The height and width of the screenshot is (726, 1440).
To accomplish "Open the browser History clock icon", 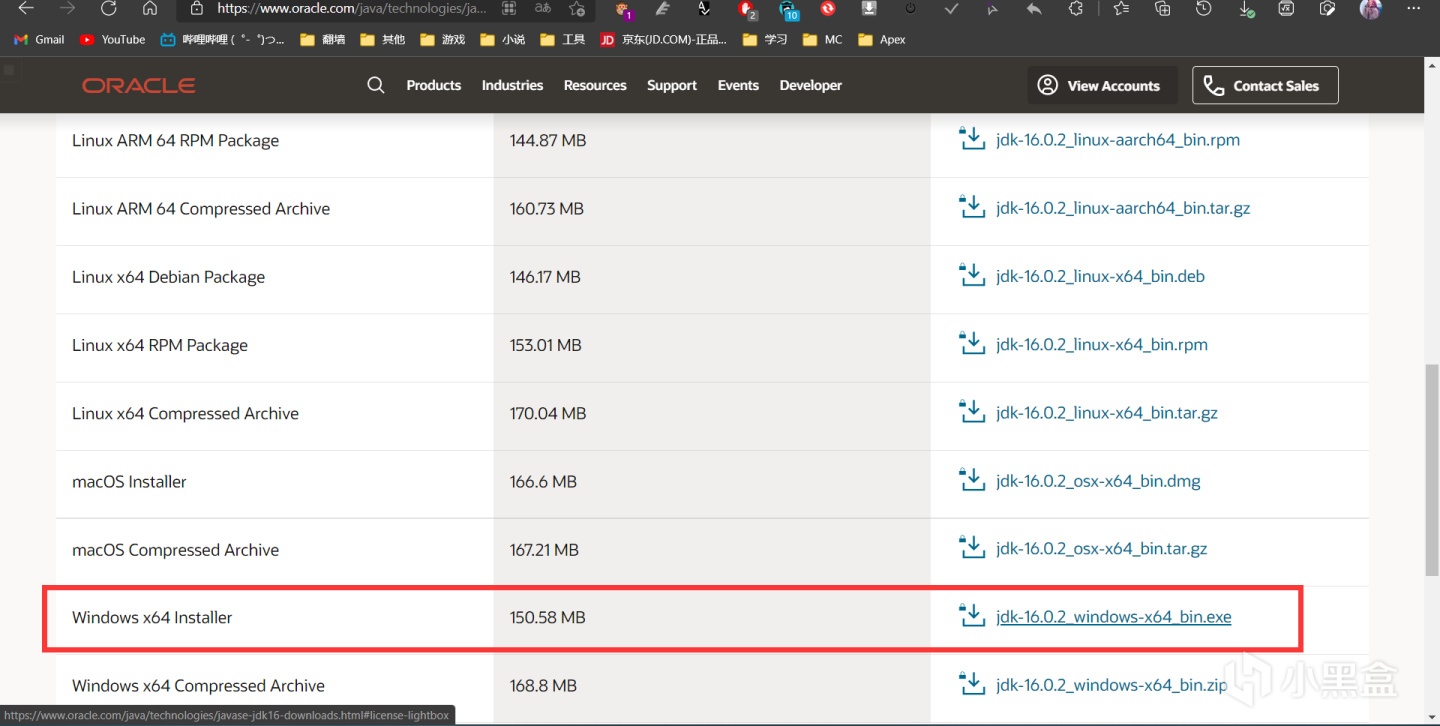I will 1204,8.
